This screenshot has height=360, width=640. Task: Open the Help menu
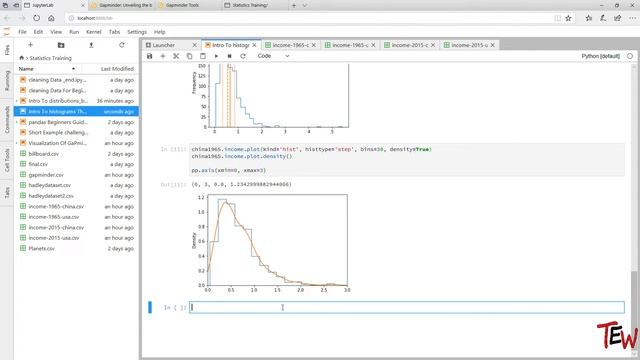[x=160, y=32]
